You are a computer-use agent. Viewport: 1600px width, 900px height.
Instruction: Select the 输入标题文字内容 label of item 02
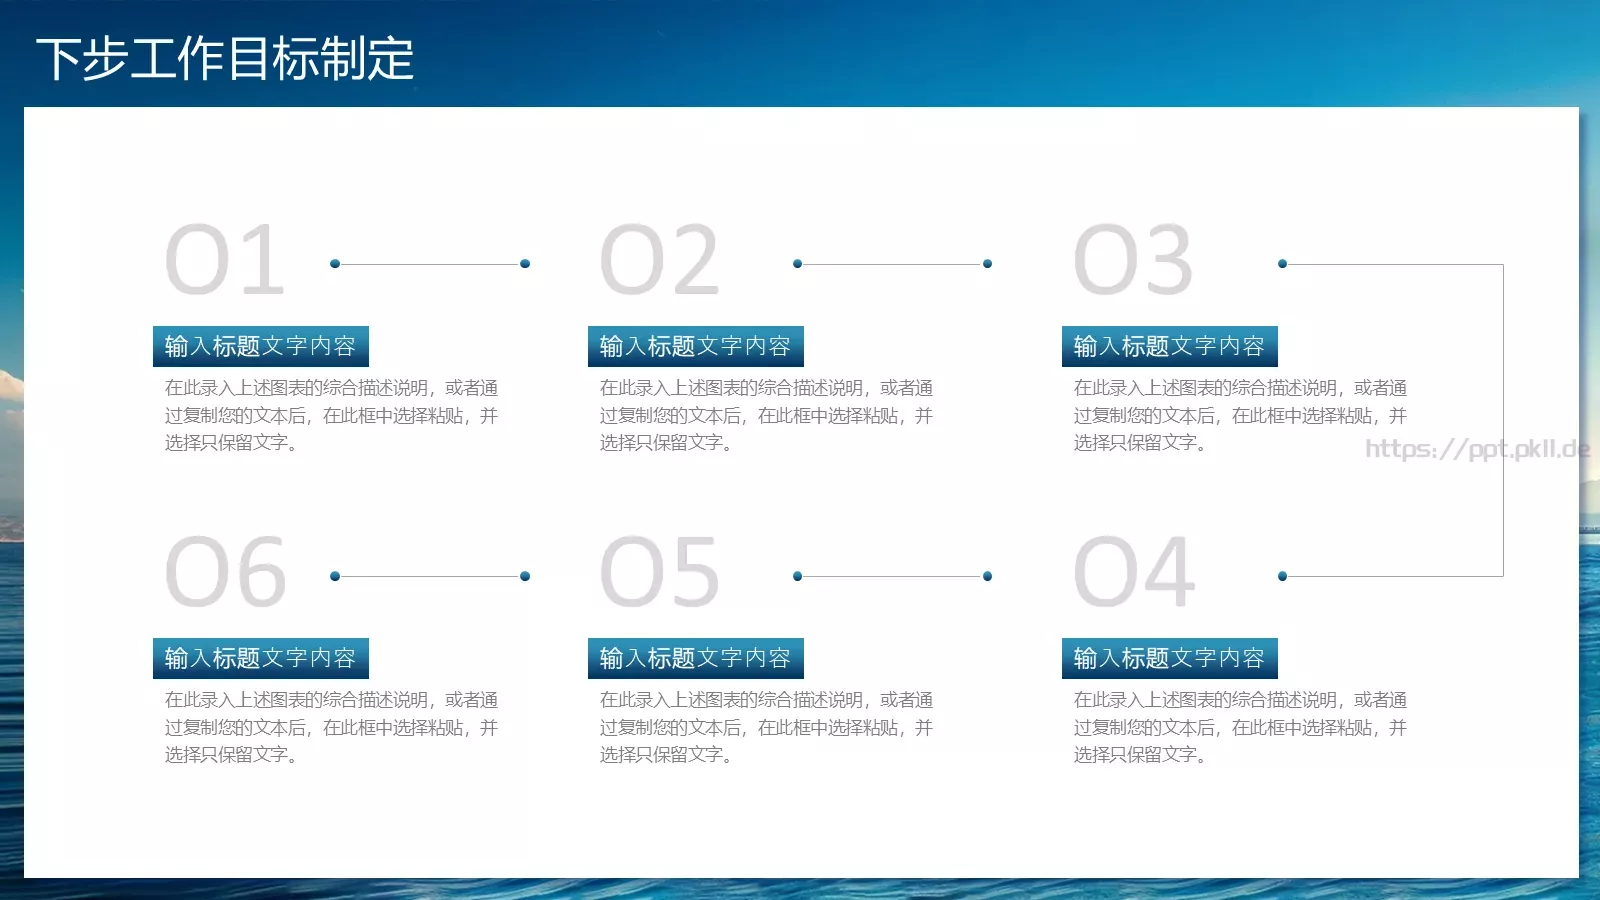pos(696,346)
